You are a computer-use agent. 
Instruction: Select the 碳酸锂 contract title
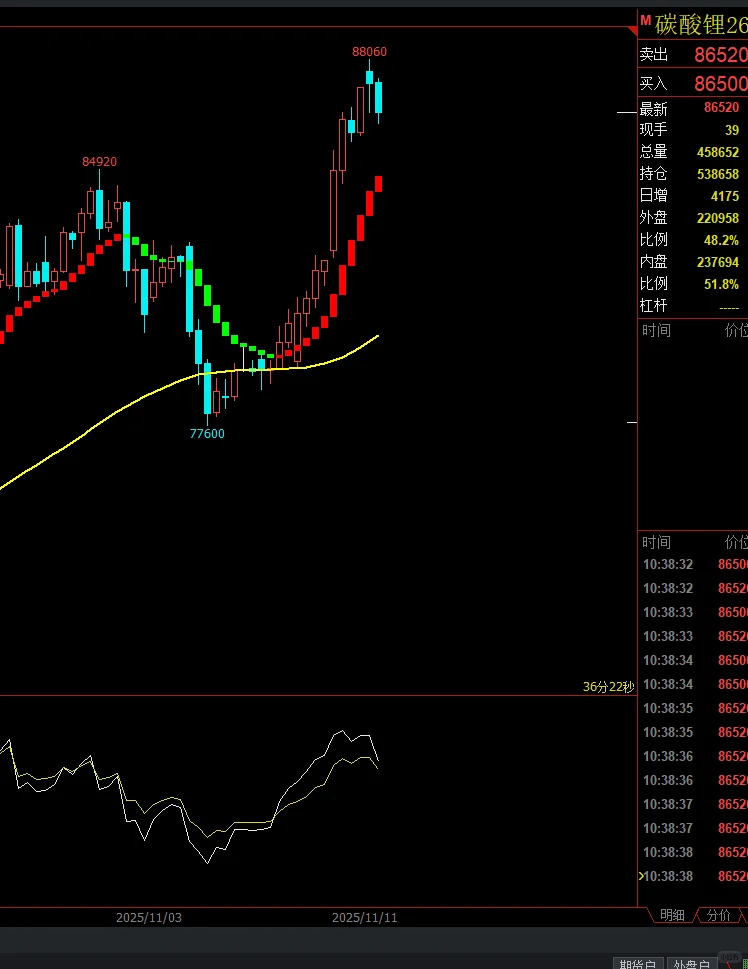tap(701, 25)
